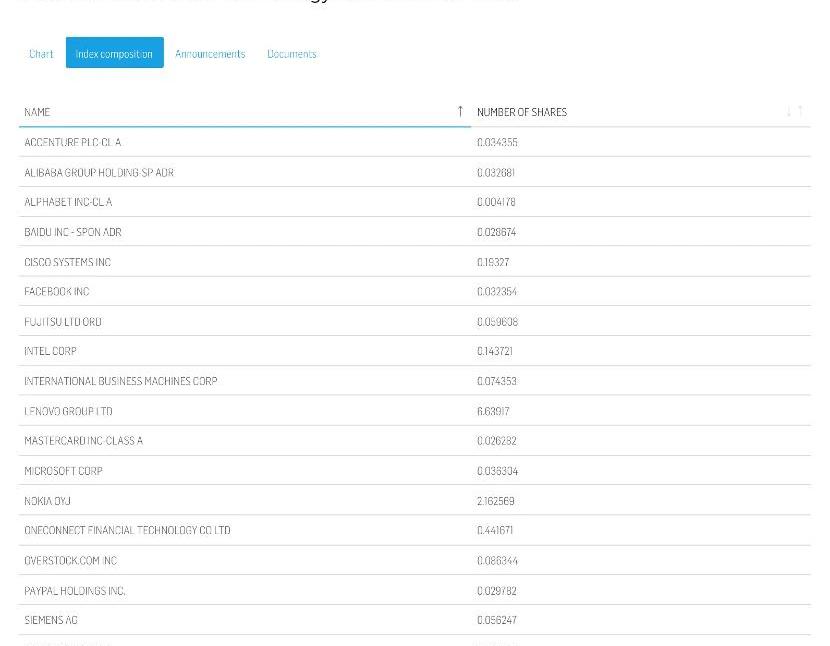Click Accenture's share count 0.034355

(497, 142)
